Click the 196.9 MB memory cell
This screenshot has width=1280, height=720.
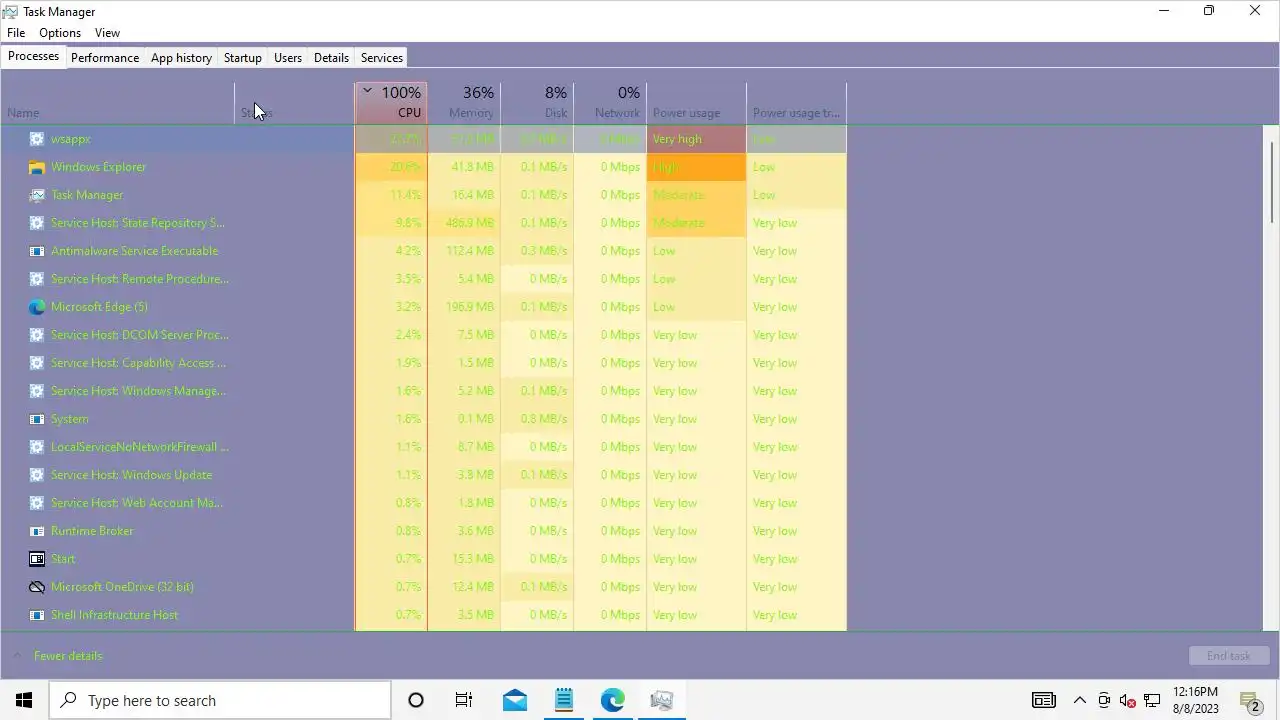(464, 307)
